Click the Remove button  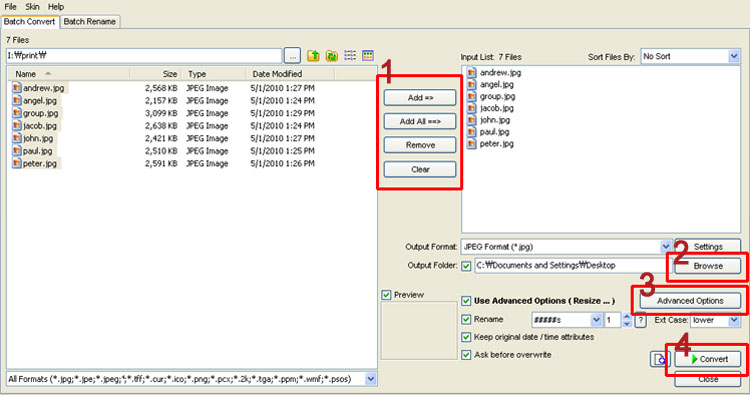pos(420,145)
